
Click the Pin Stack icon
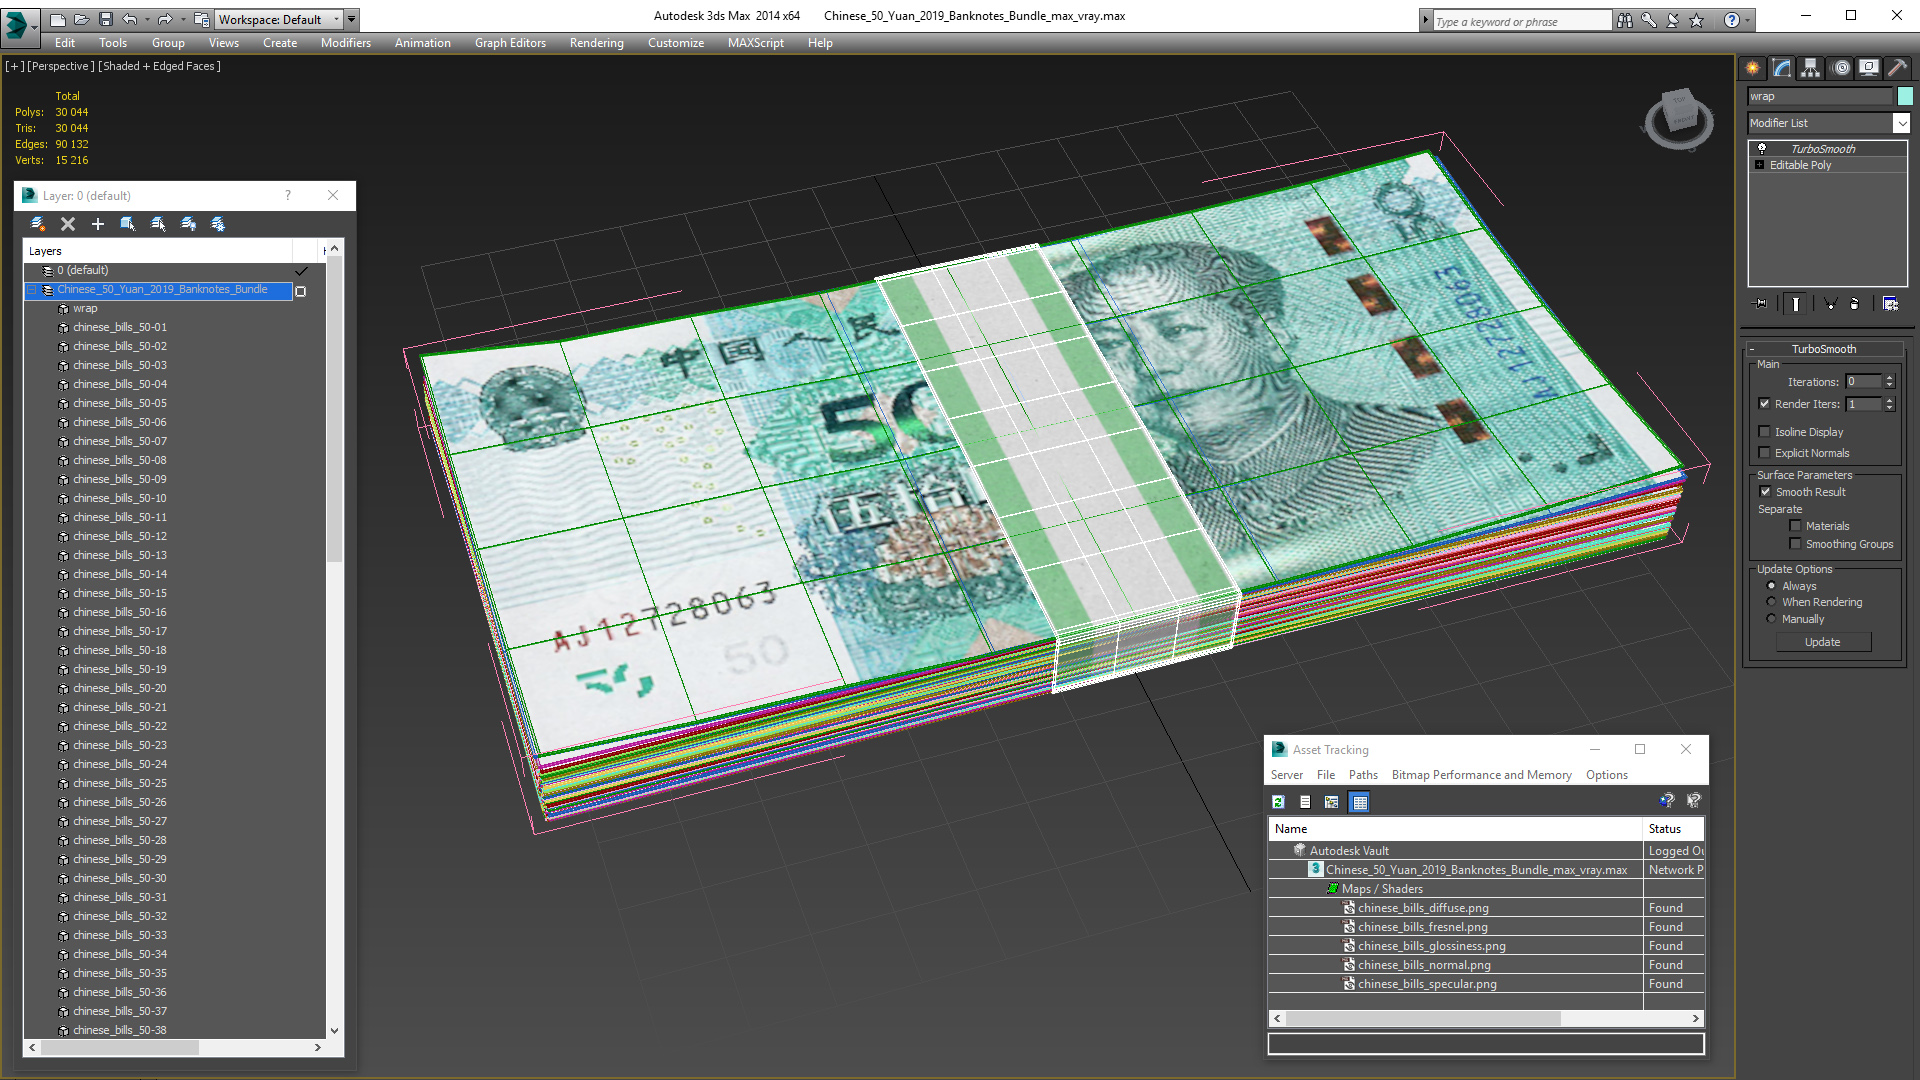tap(1761, 304)
